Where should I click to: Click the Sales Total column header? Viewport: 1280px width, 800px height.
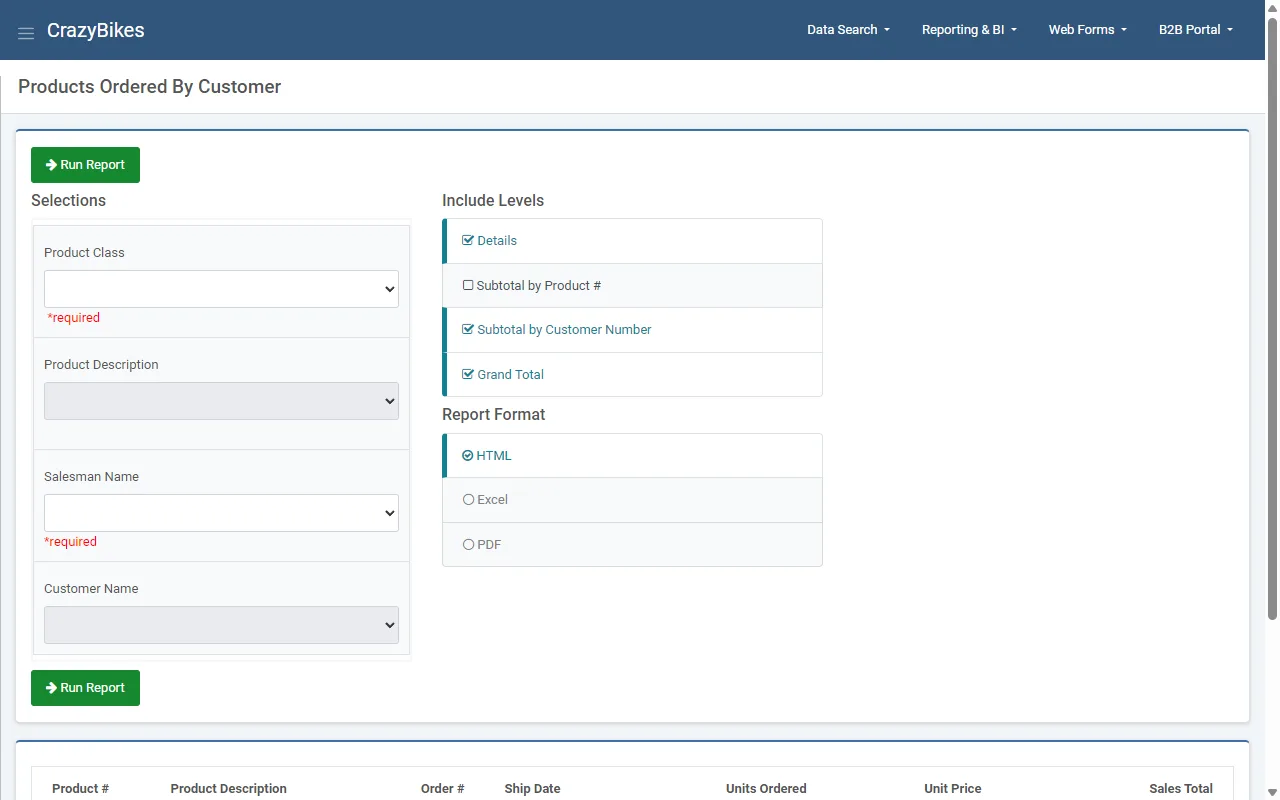[x=1181, y=789]
